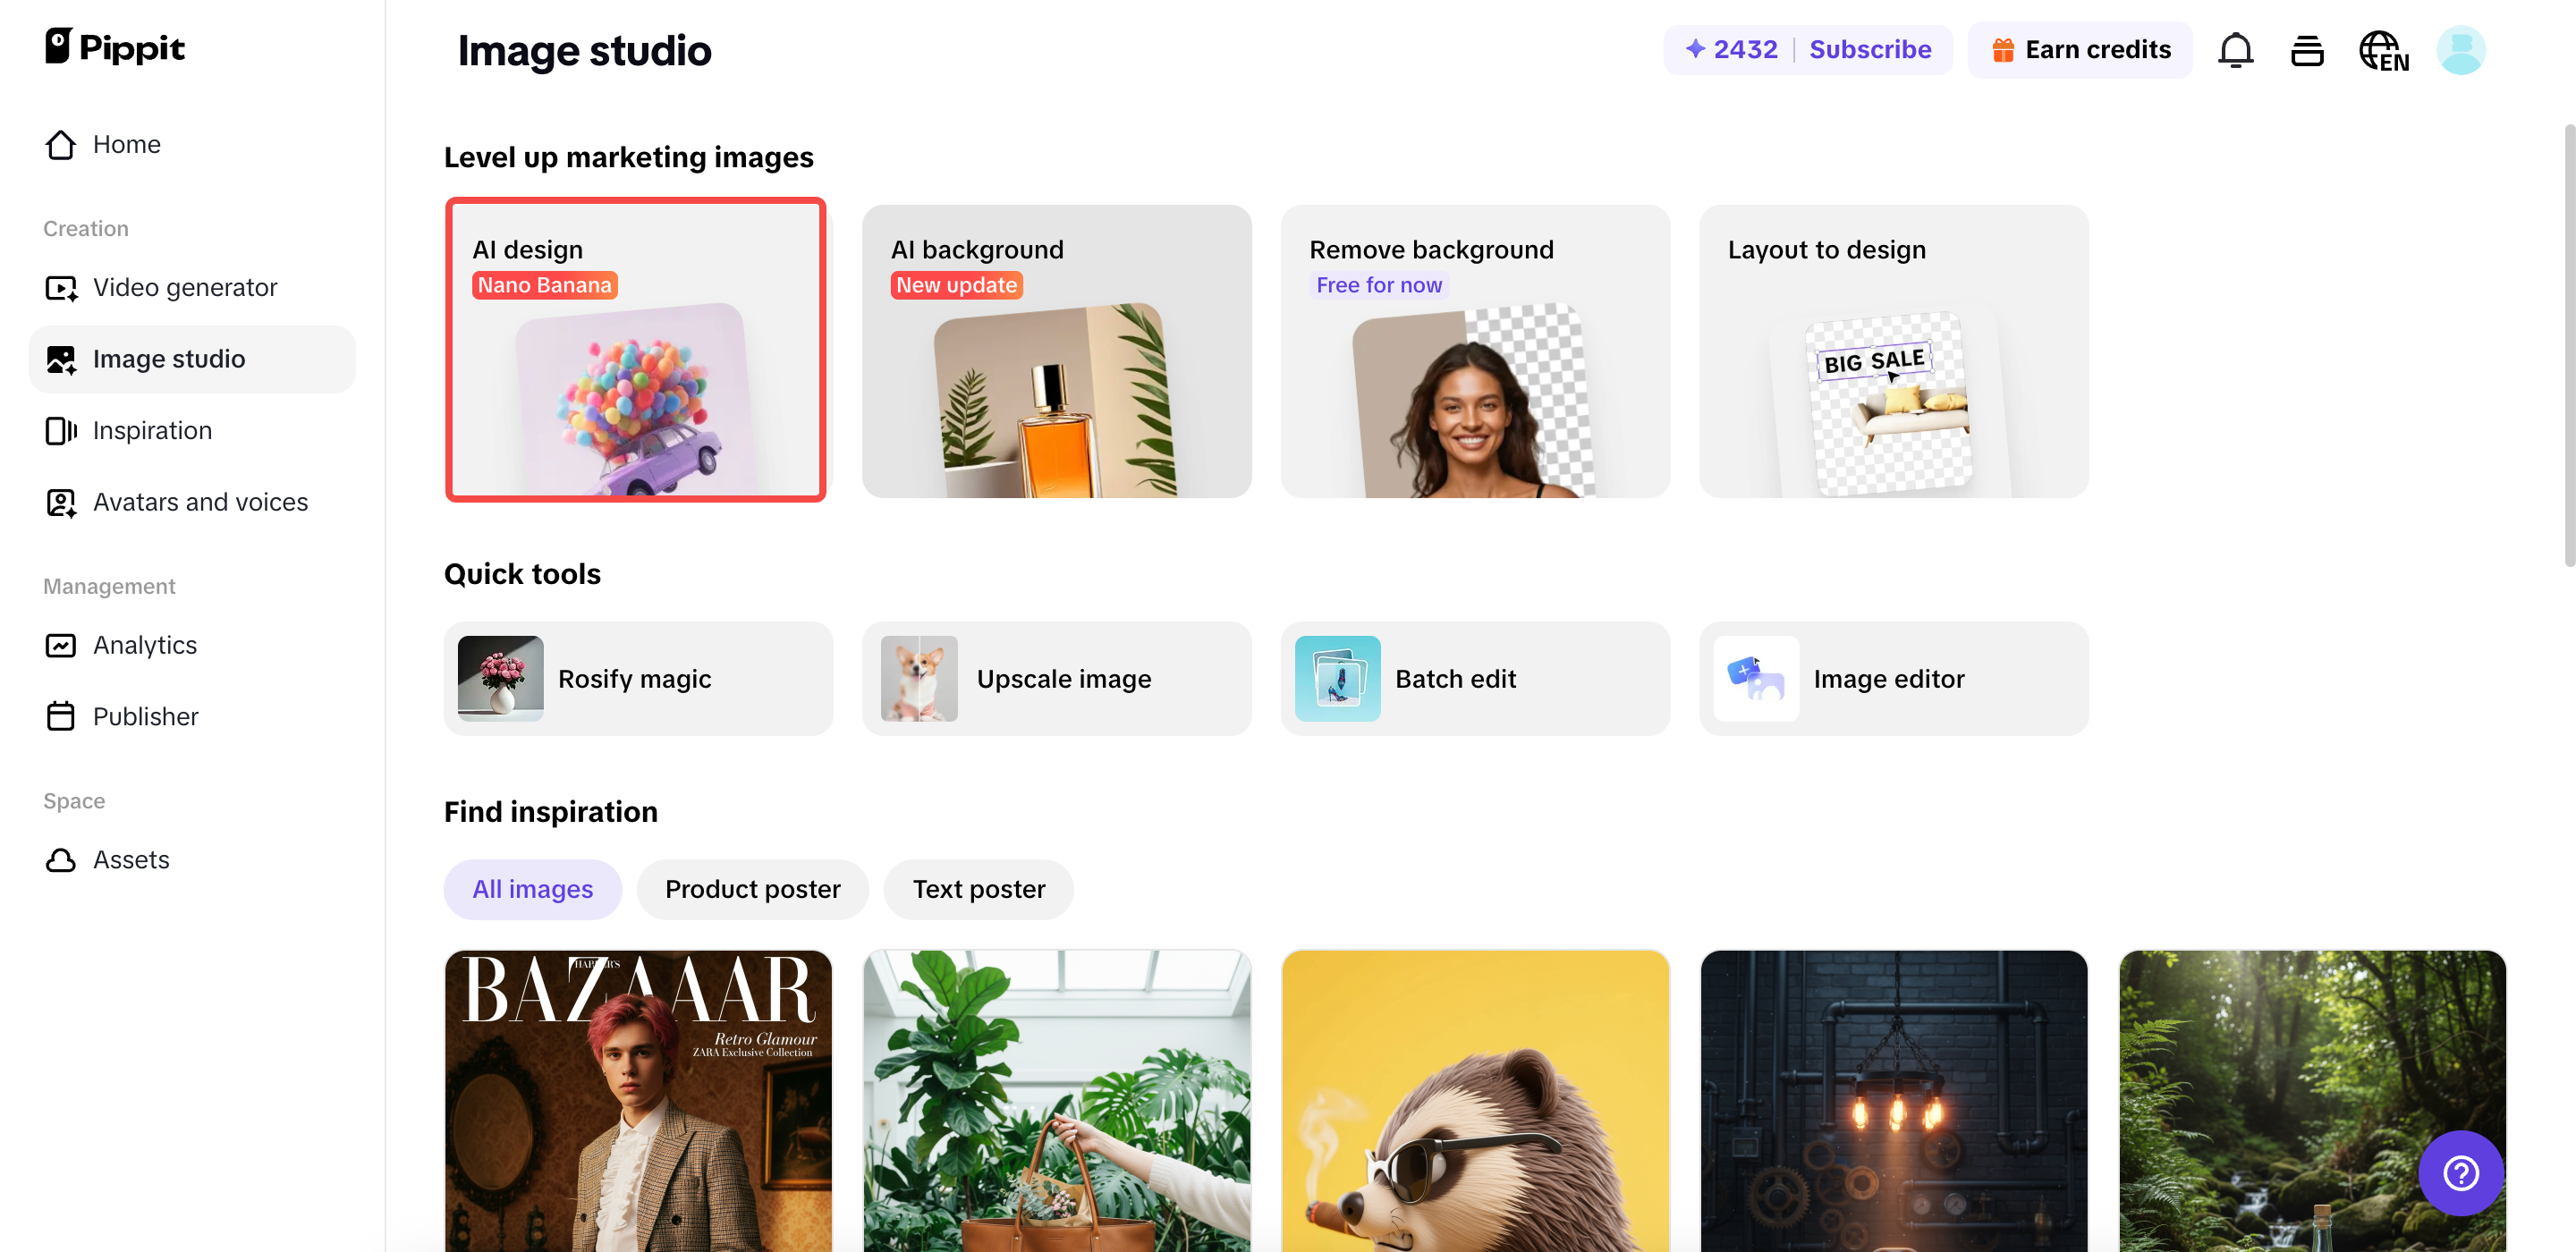Screen dimensions: 2576x1252
Task: Click the notification bell icon
Action: pyautogui.click(x=2235, y=50)
